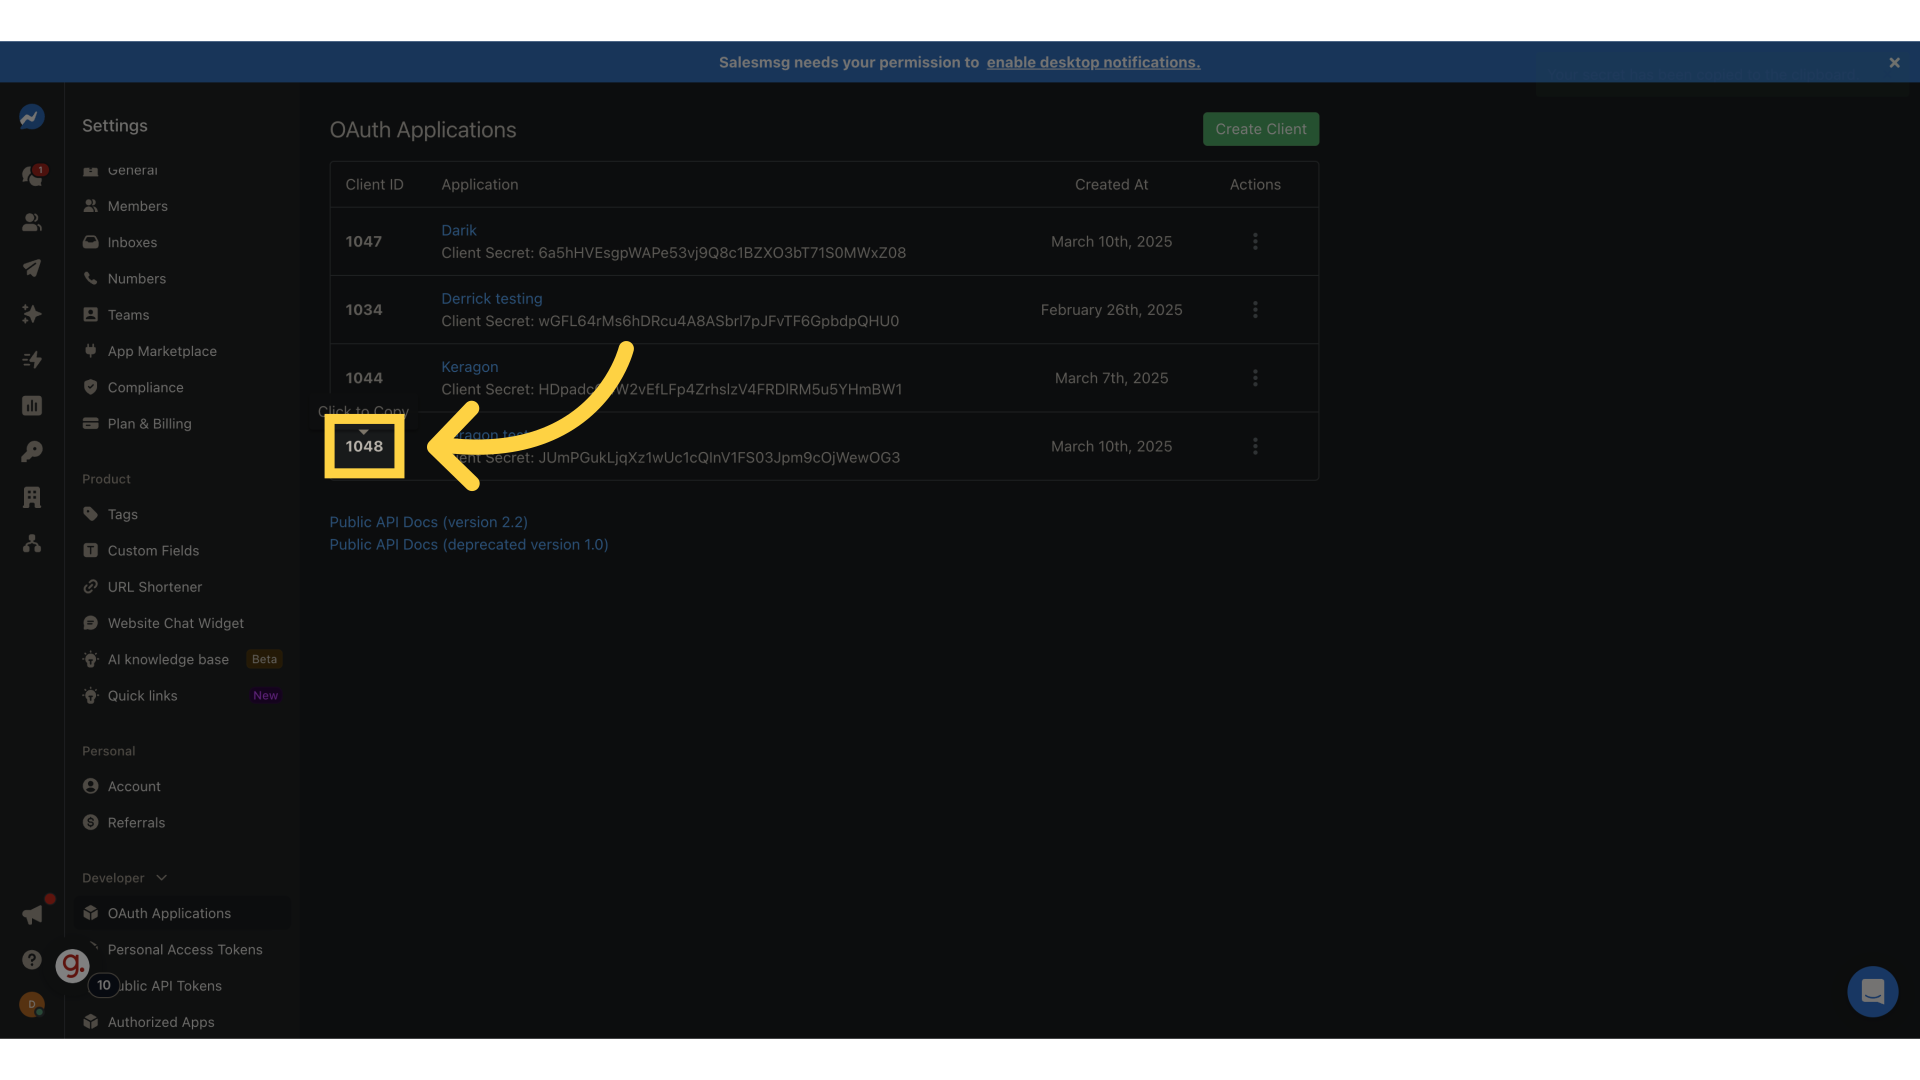Image resolution: width=1920 pixels, height=1080 pixels.
Task: Click the user avatar at bottom left
Action: point(32,1005)
